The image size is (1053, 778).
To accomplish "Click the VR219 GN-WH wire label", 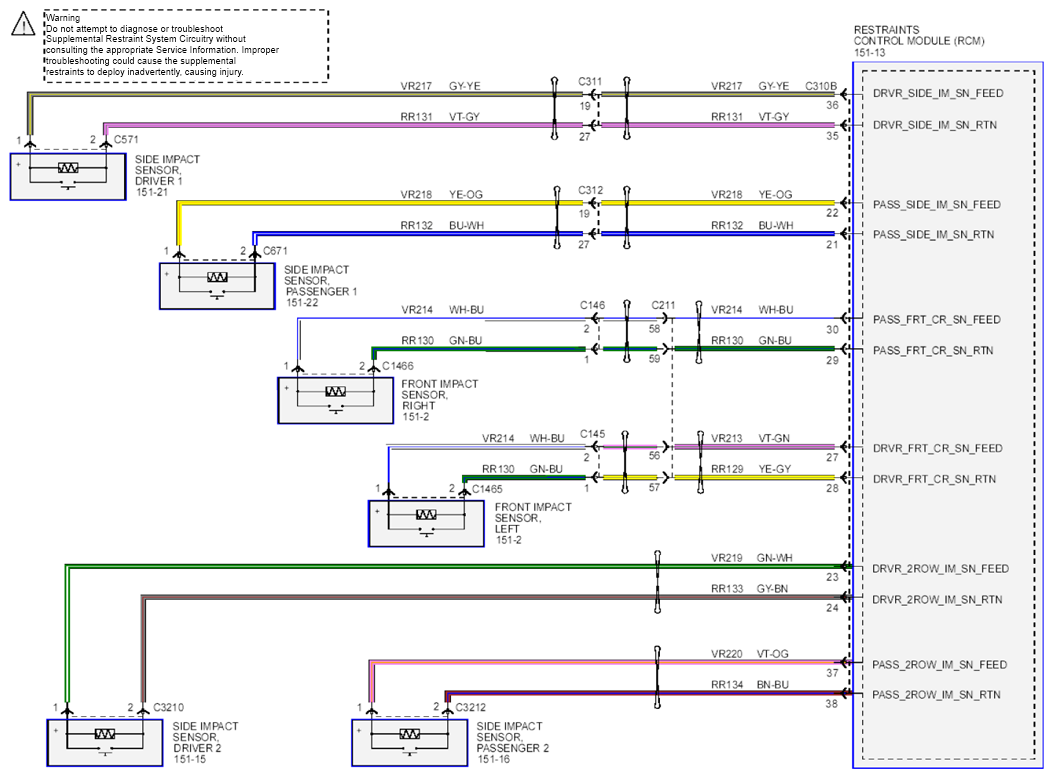I will pos(751,558).
